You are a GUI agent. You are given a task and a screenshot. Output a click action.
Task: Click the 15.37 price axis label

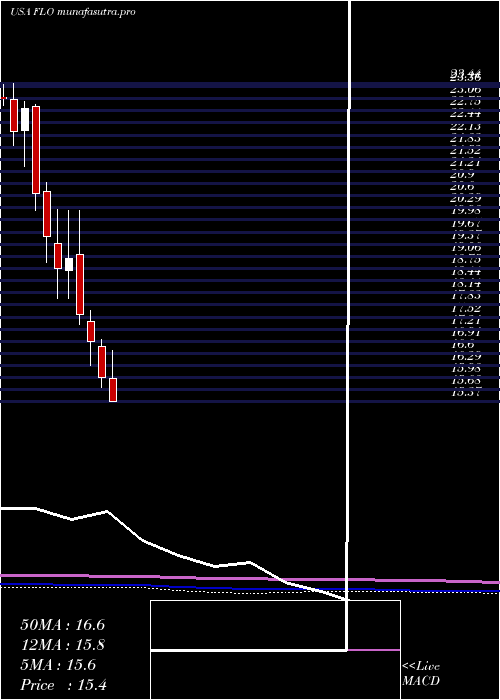[x=465, y=394]
